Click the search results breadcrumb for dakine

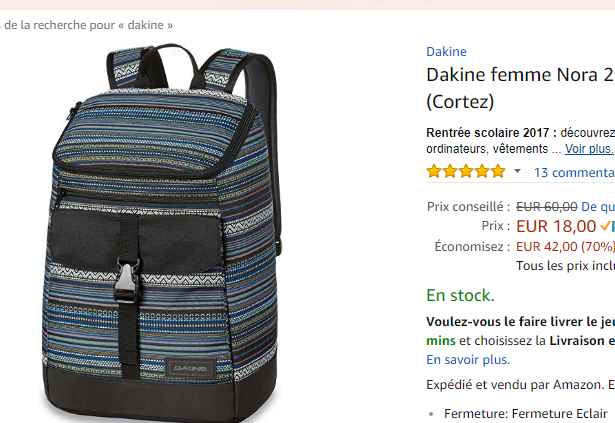click(x=86, y=25)
